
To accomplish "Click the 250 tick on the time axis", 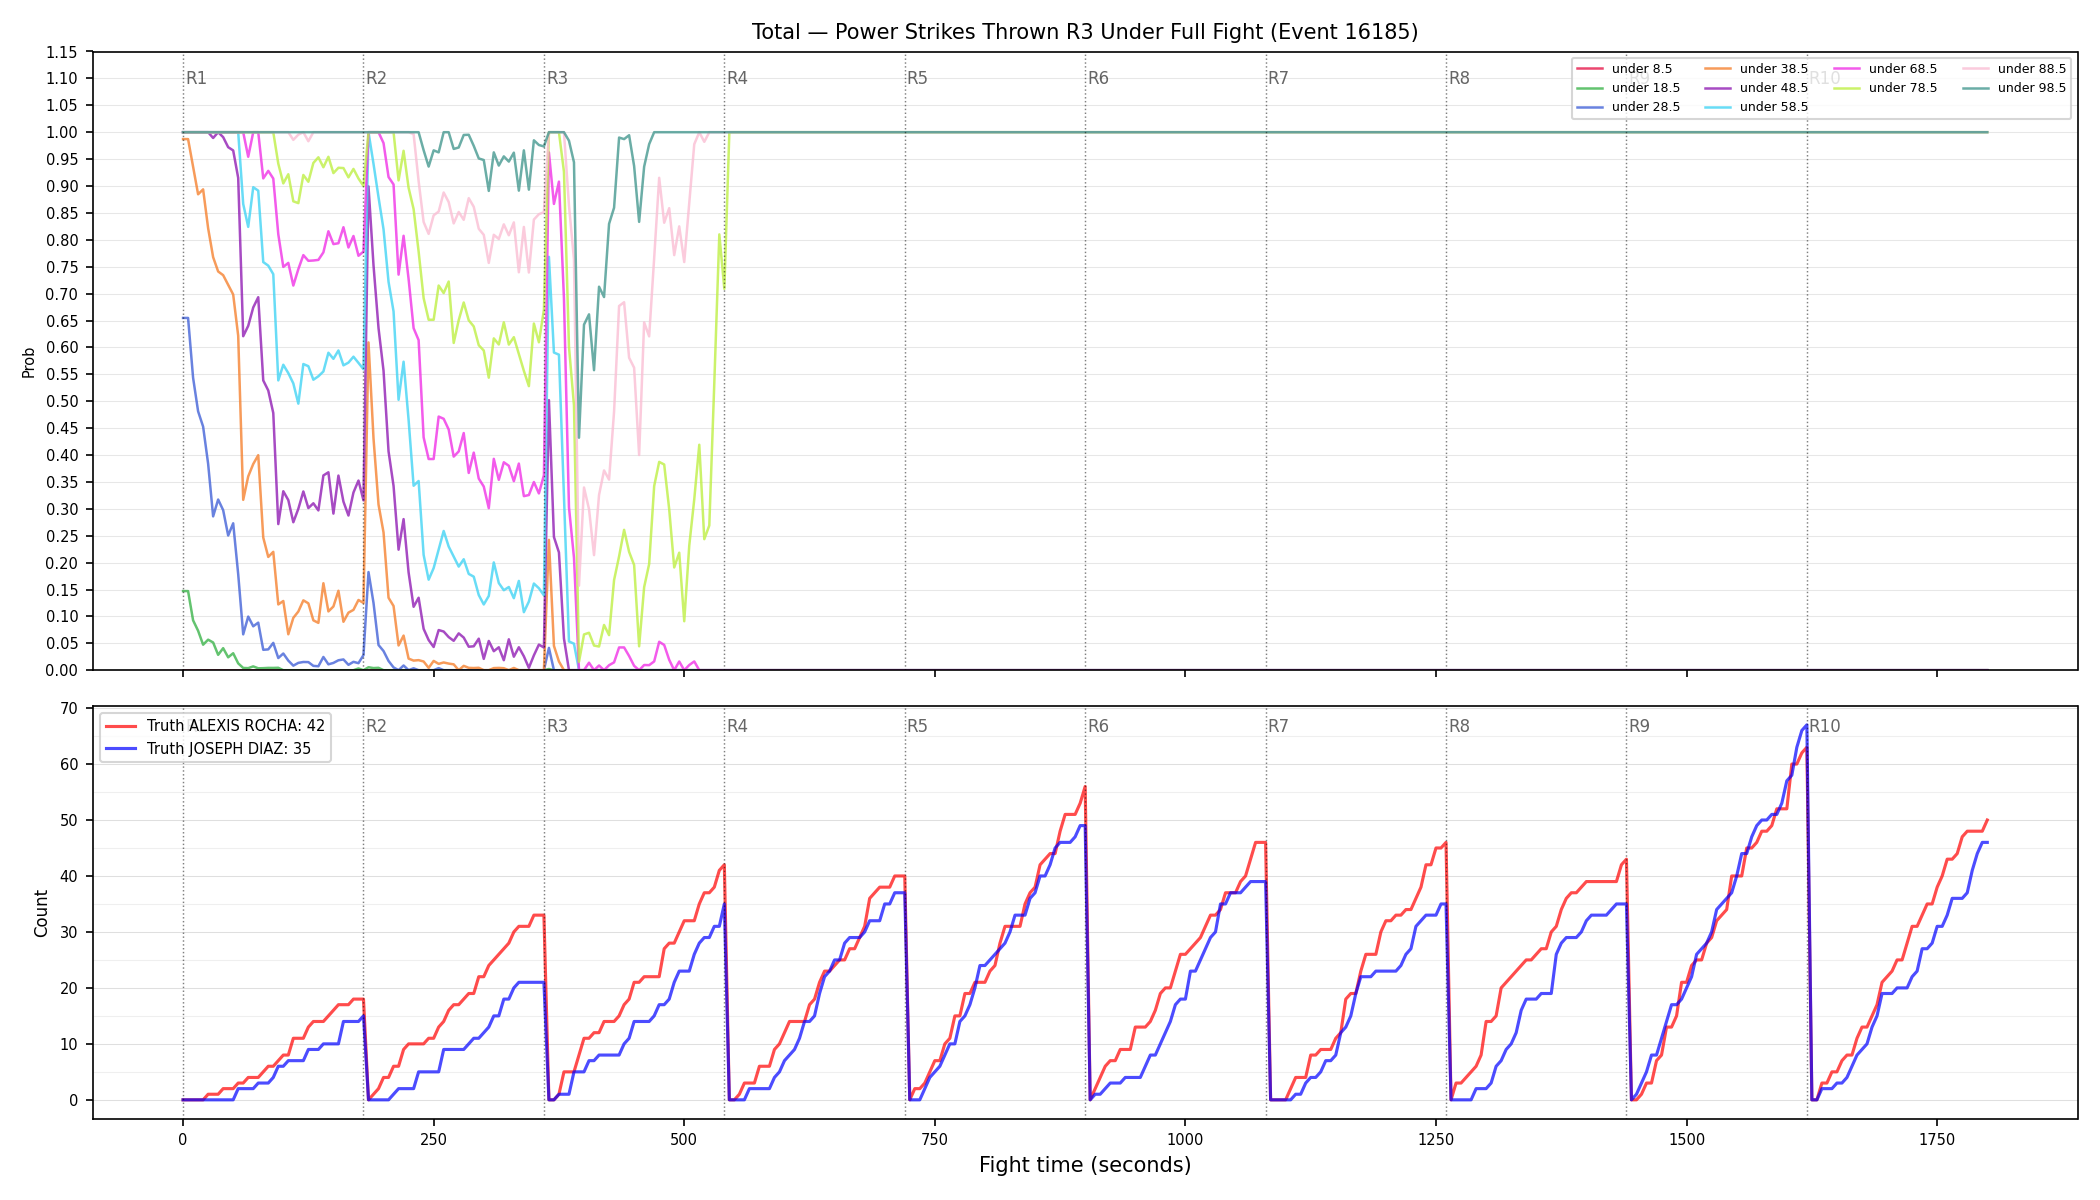I will (x=433, y=1139).
